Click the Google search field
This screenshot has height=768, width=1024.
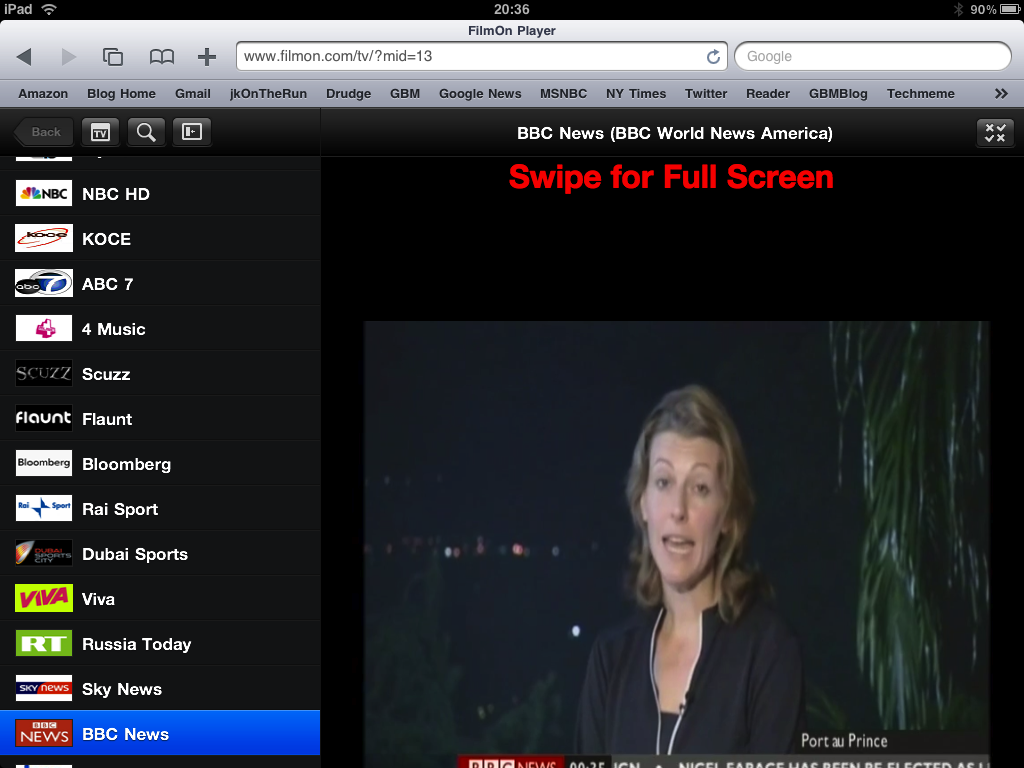(872, 56)
